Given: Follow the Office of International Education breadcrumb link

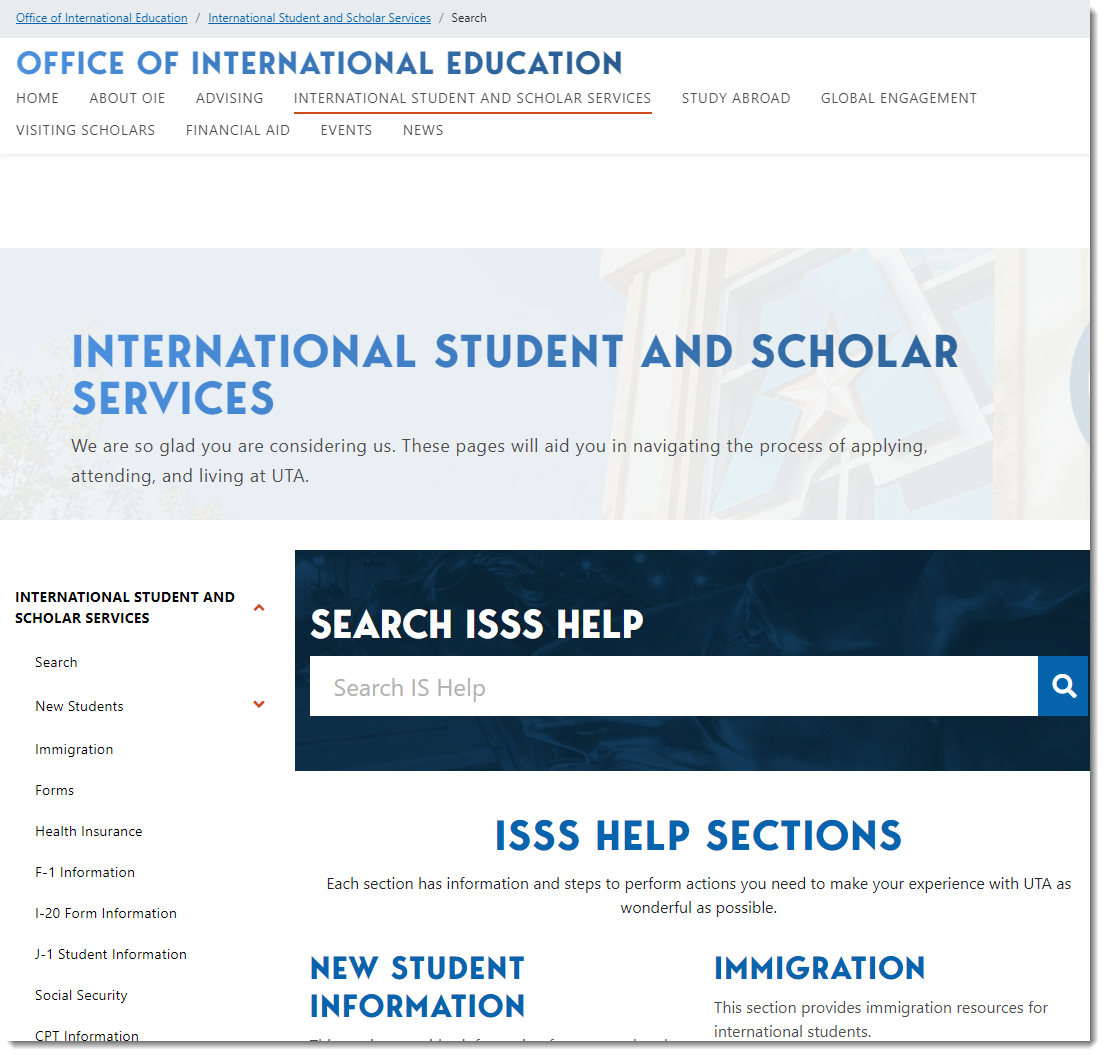Looking at the screenshot, I should coord(101,18).
